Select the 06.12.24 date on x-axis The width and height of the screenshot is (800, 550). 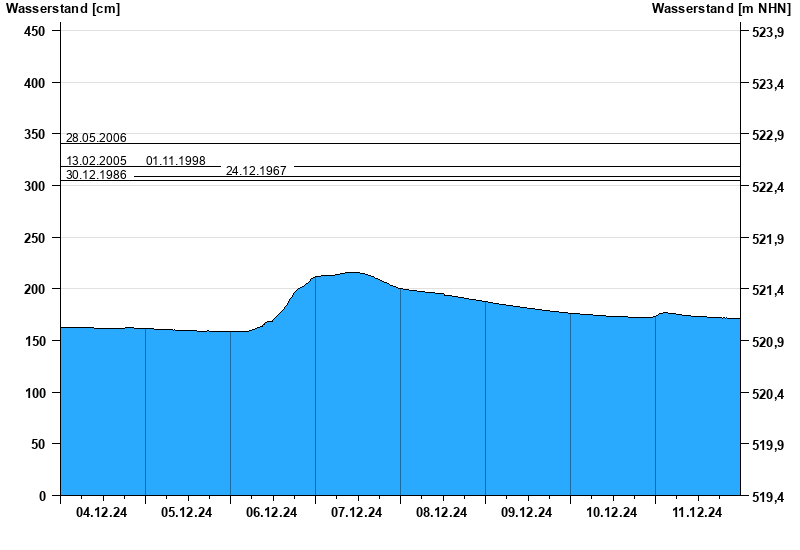(x=272, y=513)
